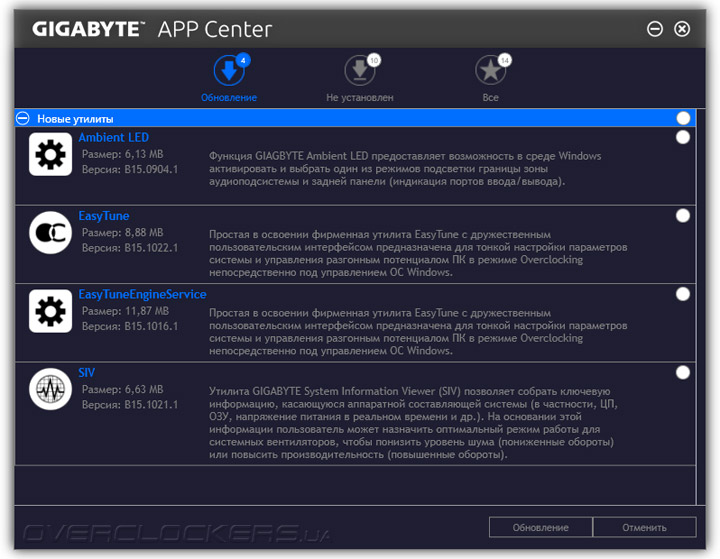Viewport: 720px width, 559px height.
Task: Open the EasyTuneEngineService title link
Action: tap(142, 294)
